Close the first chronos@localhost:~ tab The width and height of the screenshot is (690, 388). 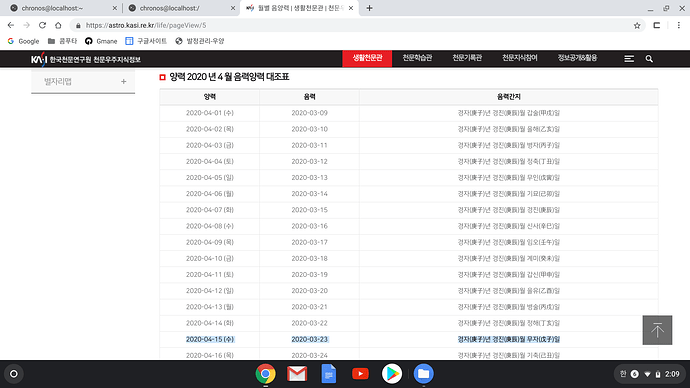(x=114, y=8)
